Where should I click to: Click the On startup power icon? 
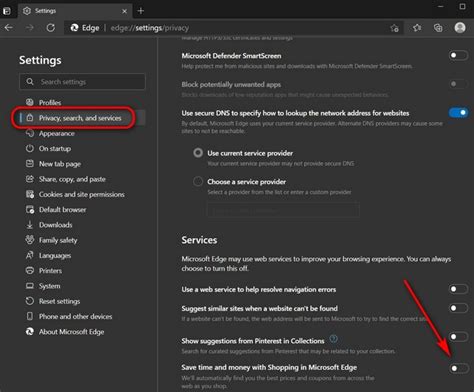[30, 148]
